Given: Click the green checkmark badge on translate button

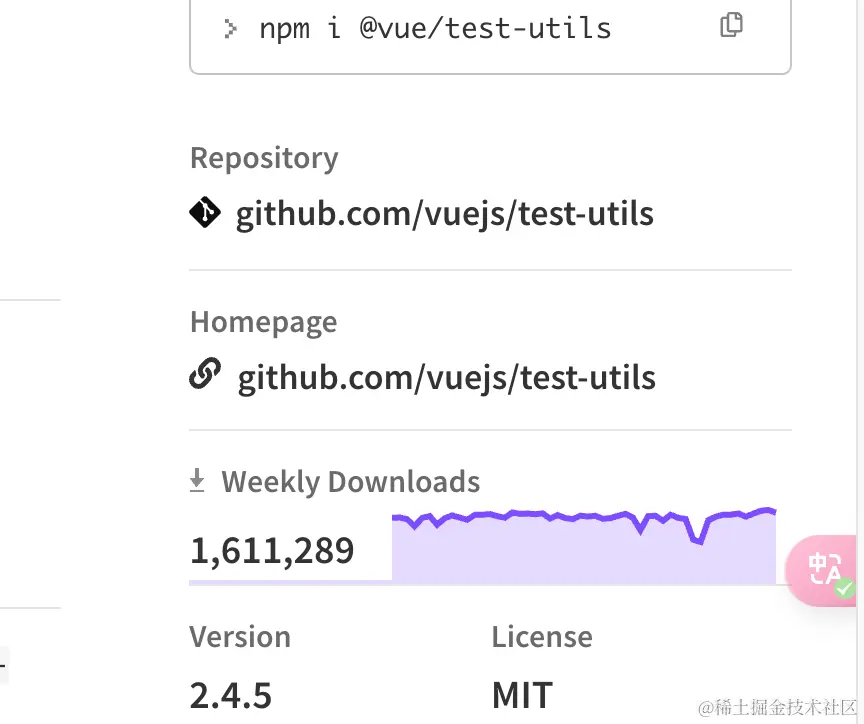Looking at the screenshot, I should click(x=845, y=588).
